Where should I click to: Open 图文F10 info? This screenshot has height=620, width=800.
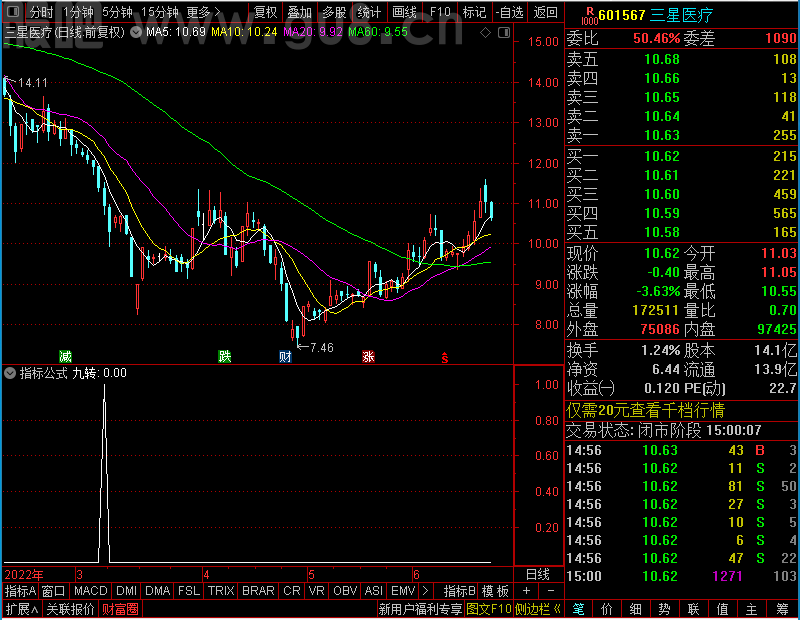[489, 609]
